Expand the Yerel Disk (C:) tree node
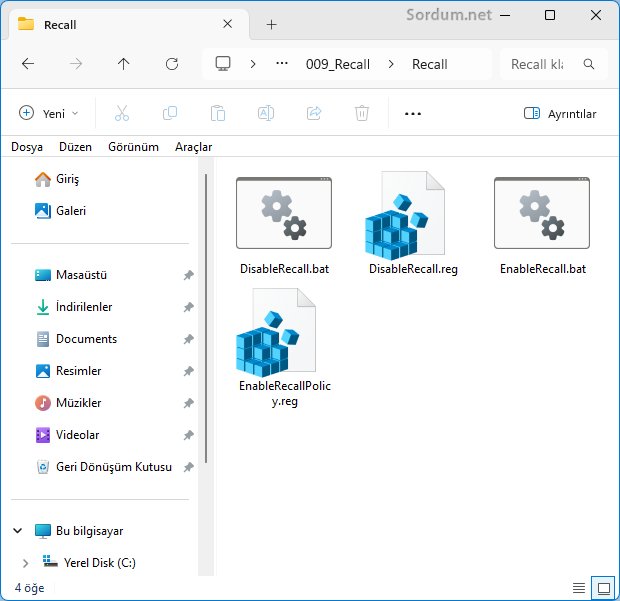Screen dimensions: 620x601 pyautogui.click(x=25, y=563)
